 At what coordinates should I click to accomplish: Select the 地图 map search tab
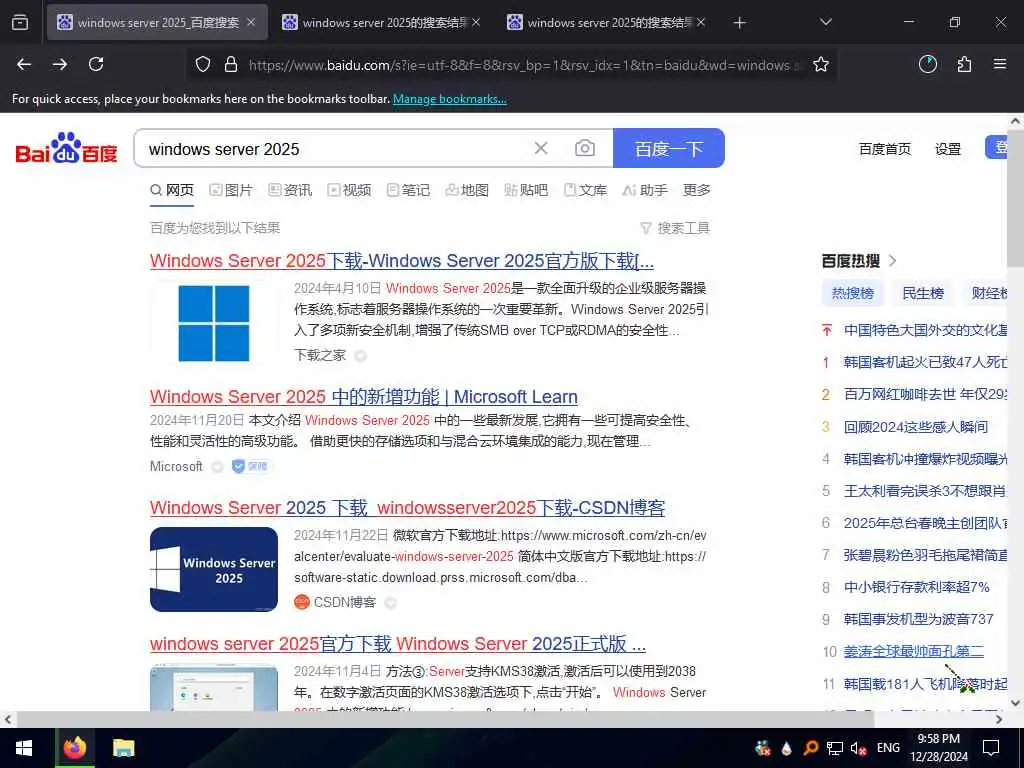(467, 190)
